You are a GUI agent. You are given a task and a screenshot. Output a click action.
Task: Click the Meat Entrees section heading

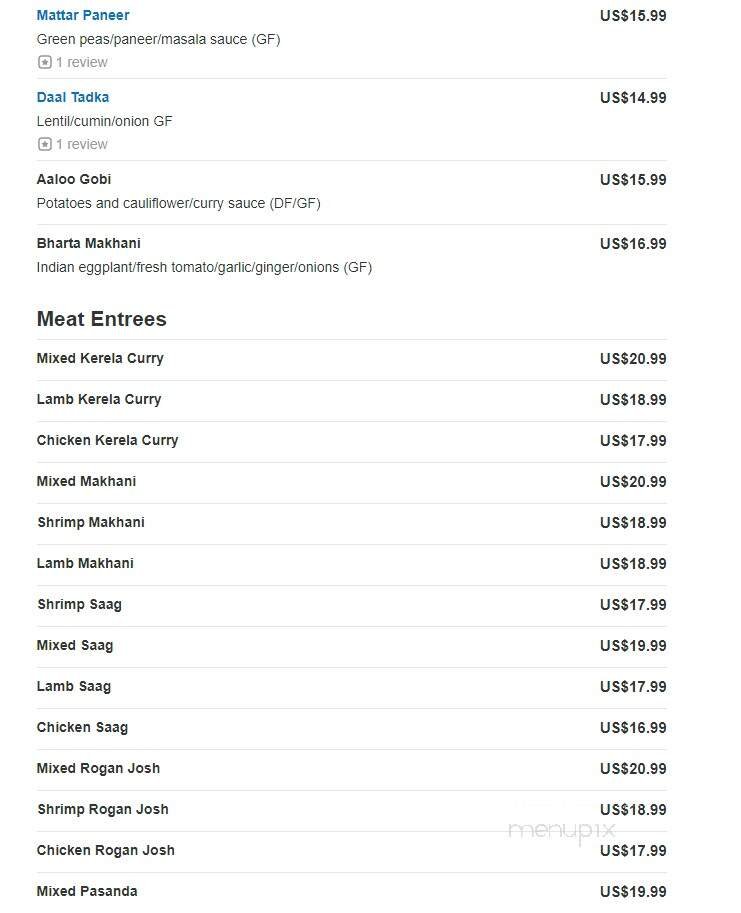tap(102, 319)
